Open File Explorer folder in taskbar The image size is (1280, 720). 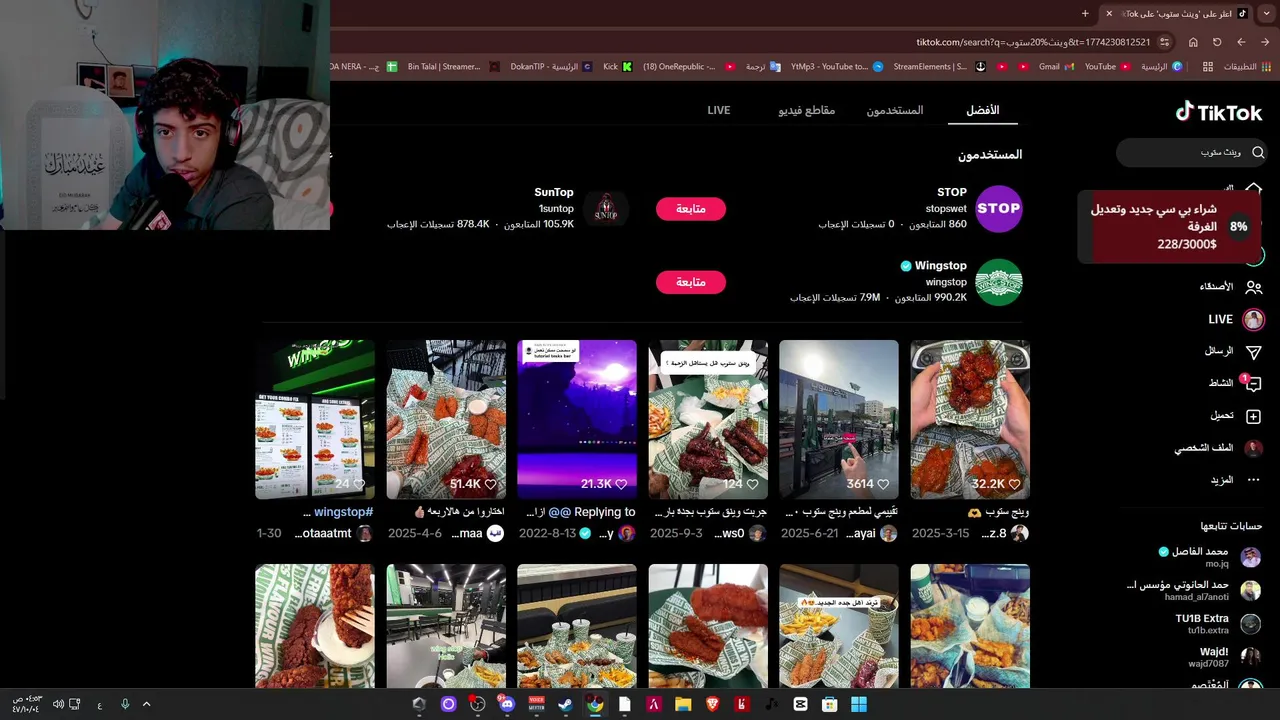(x=683, y=704)
